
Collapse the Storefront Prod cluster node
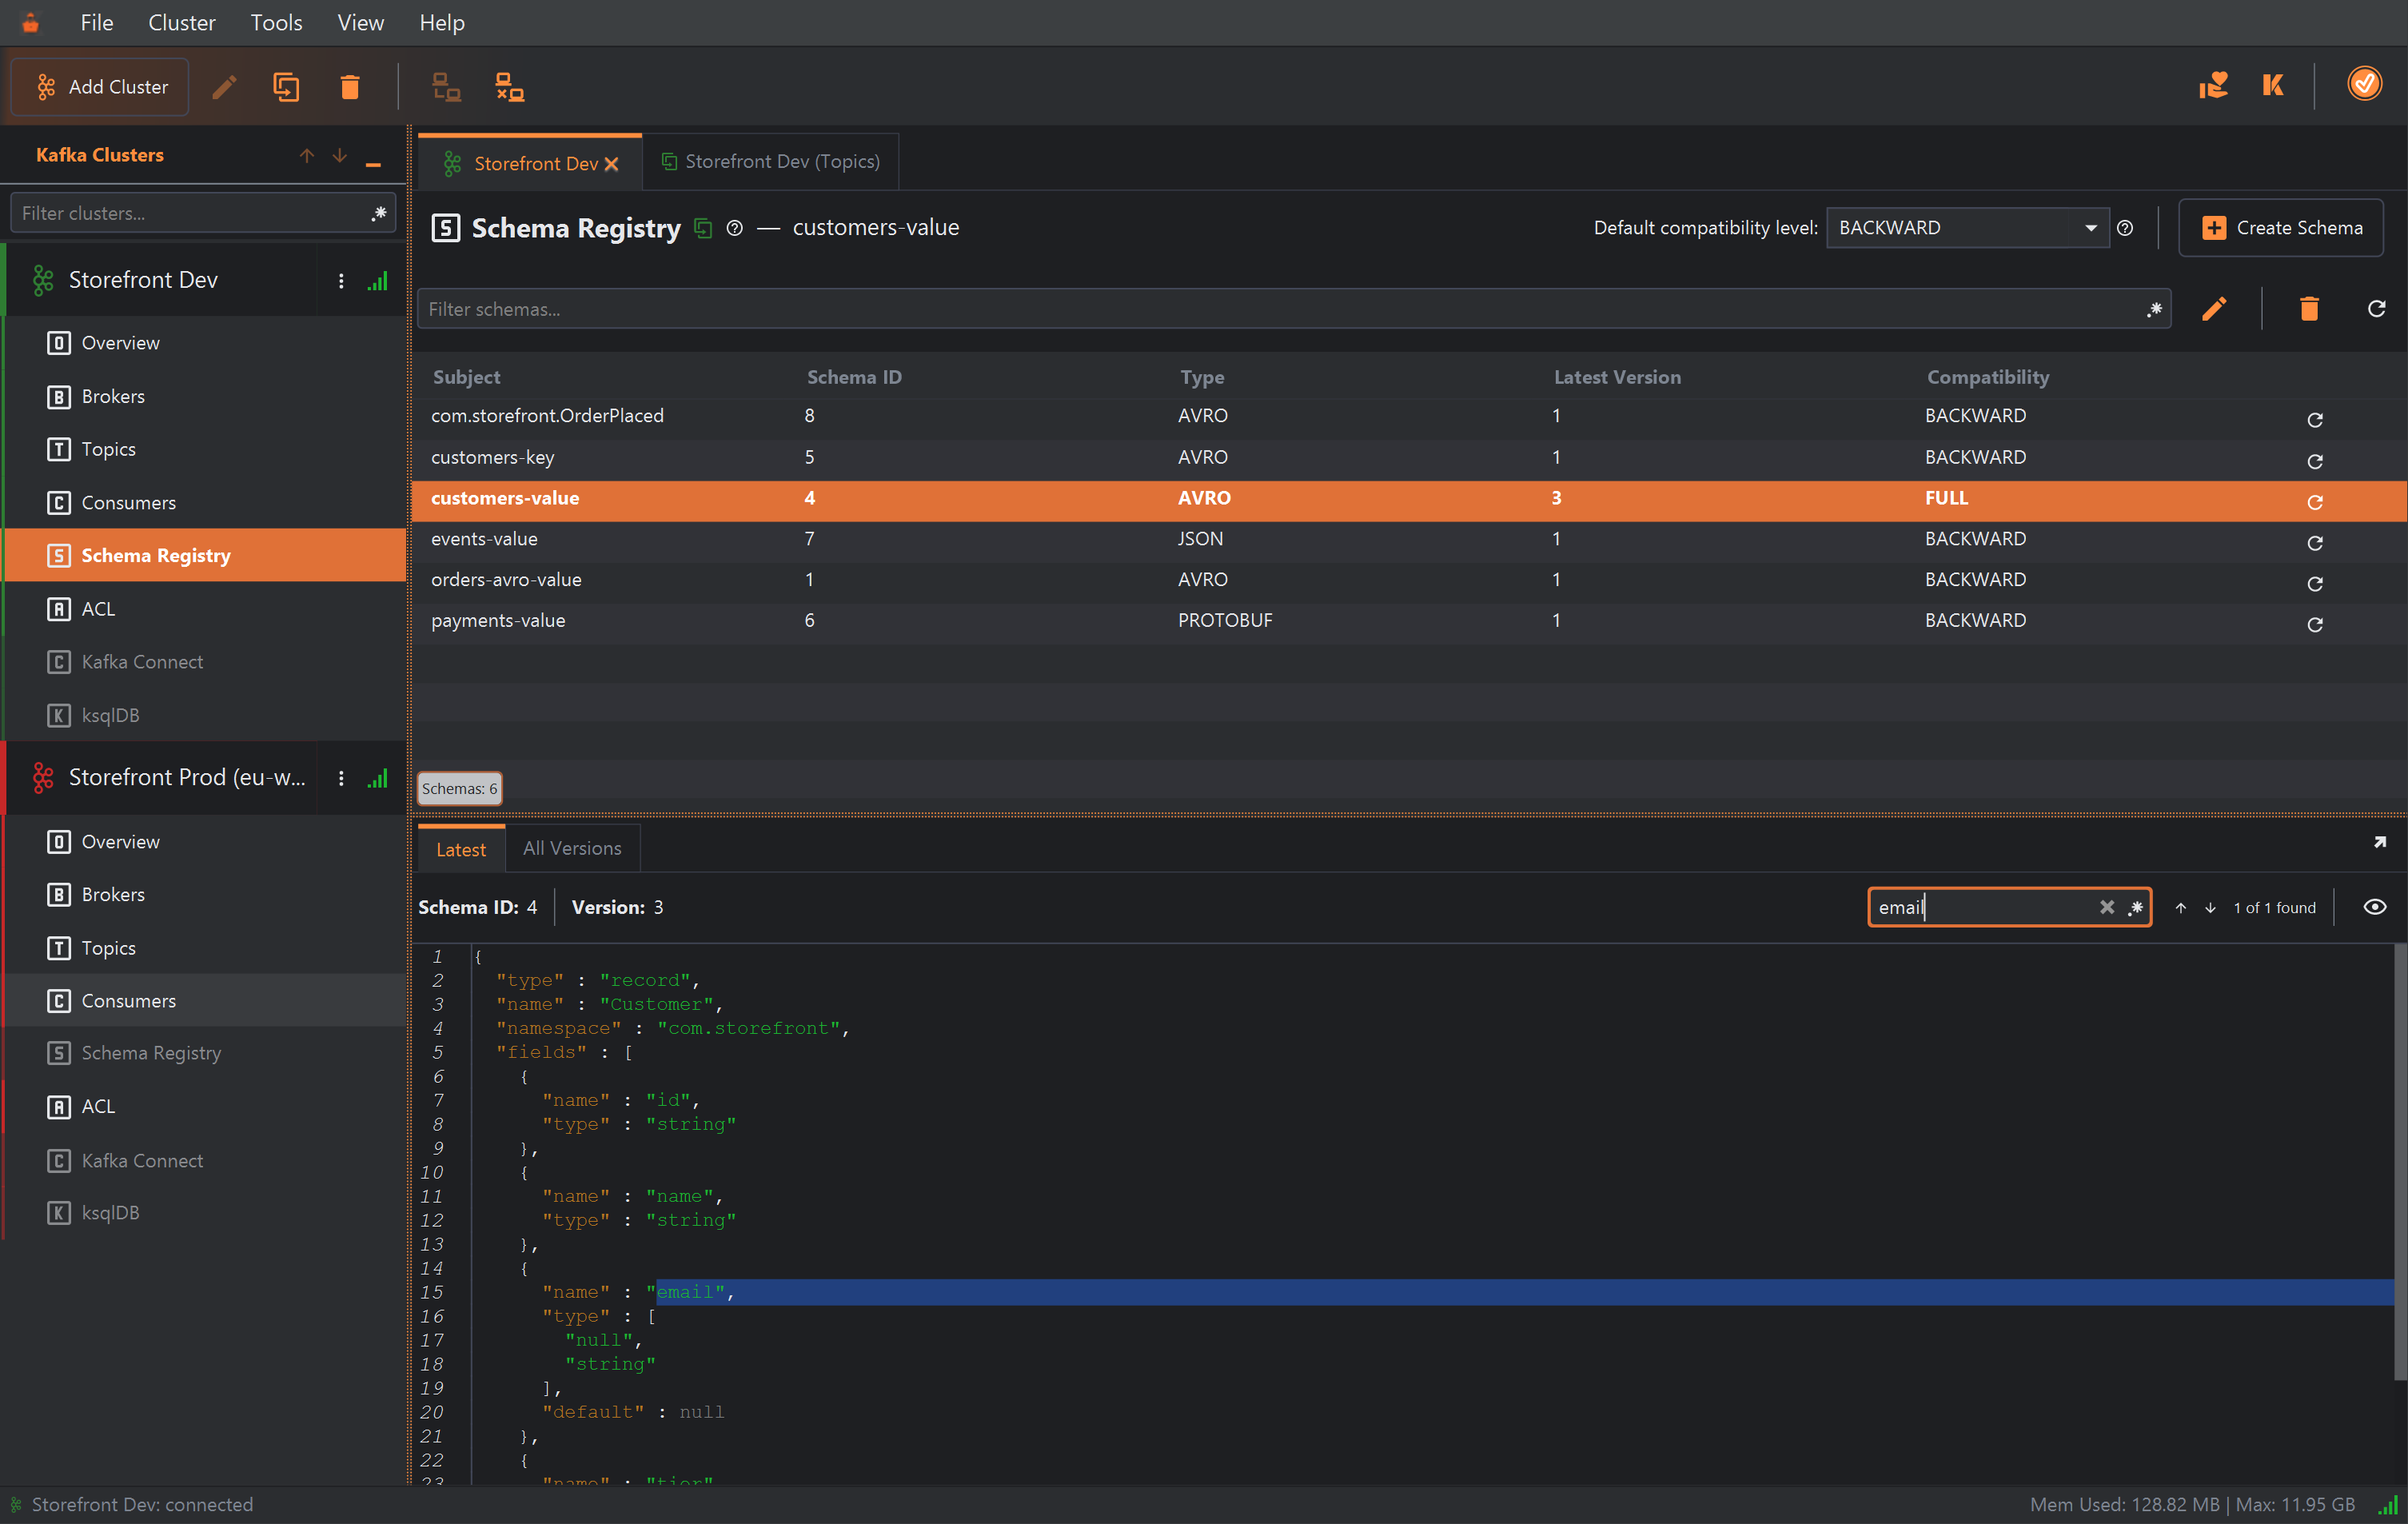click(x=160, y=778)
